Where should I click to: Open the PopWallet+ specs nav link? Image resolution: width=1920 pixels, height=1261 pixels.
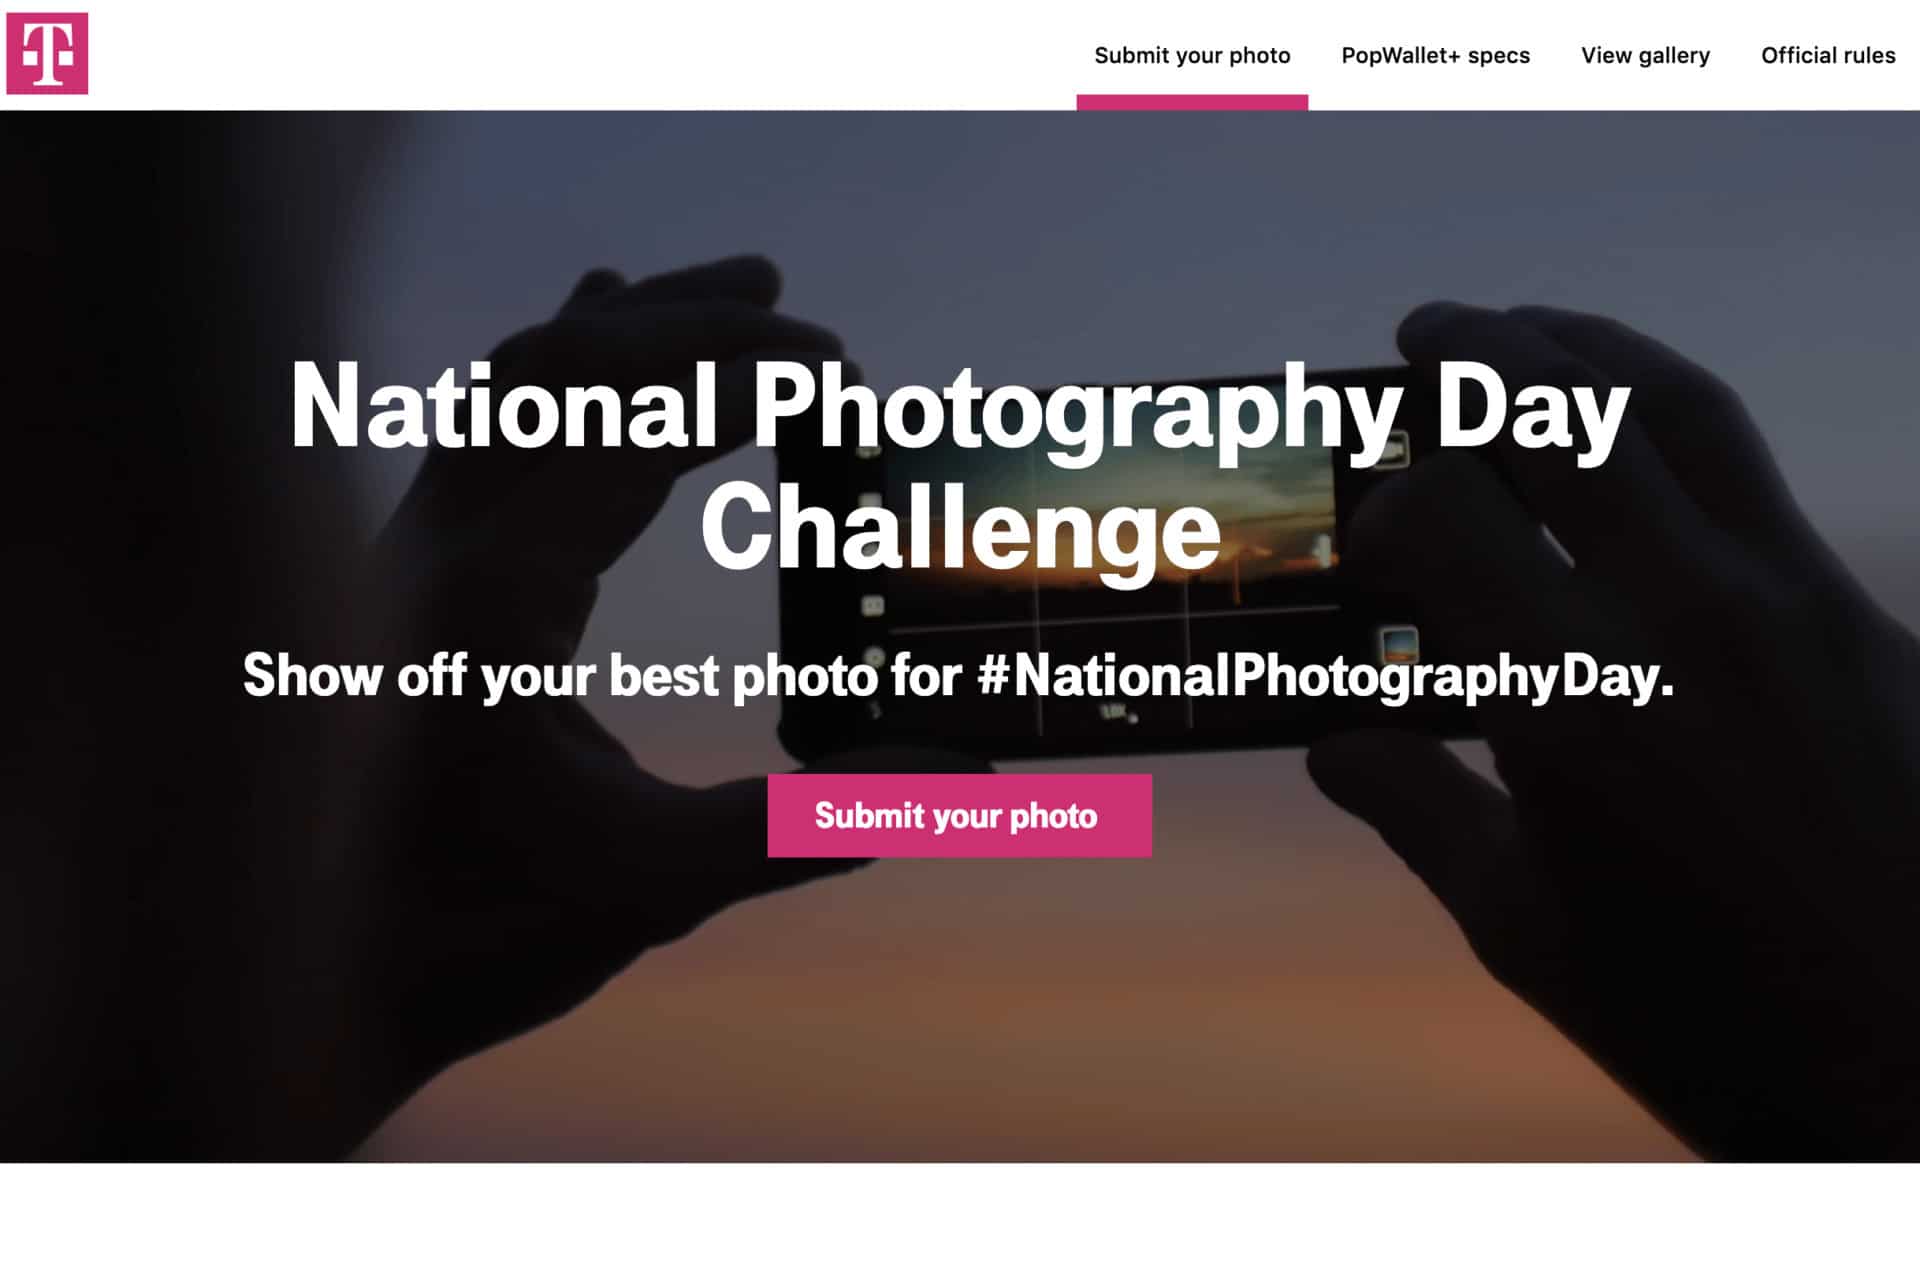(x=1435, y=56)
